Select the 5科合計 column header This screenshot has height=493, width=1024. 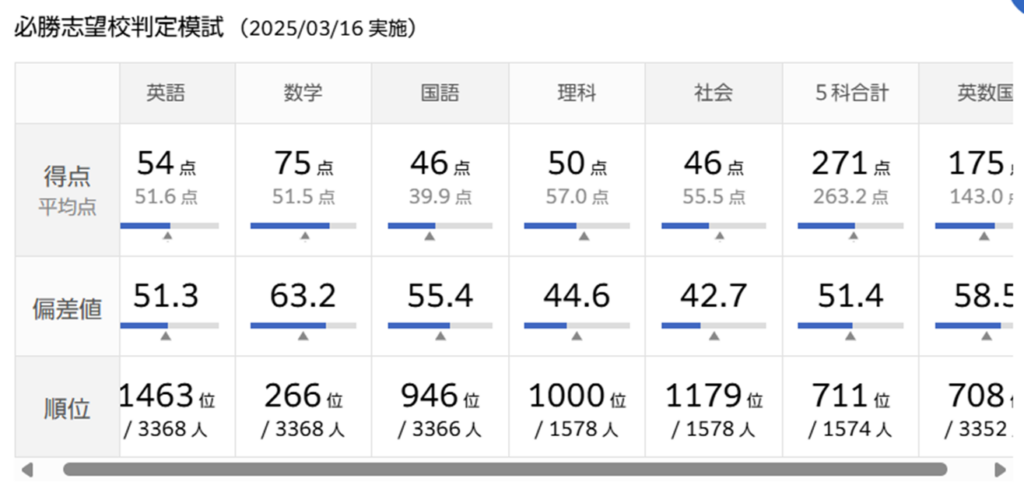tap(851, 93)
